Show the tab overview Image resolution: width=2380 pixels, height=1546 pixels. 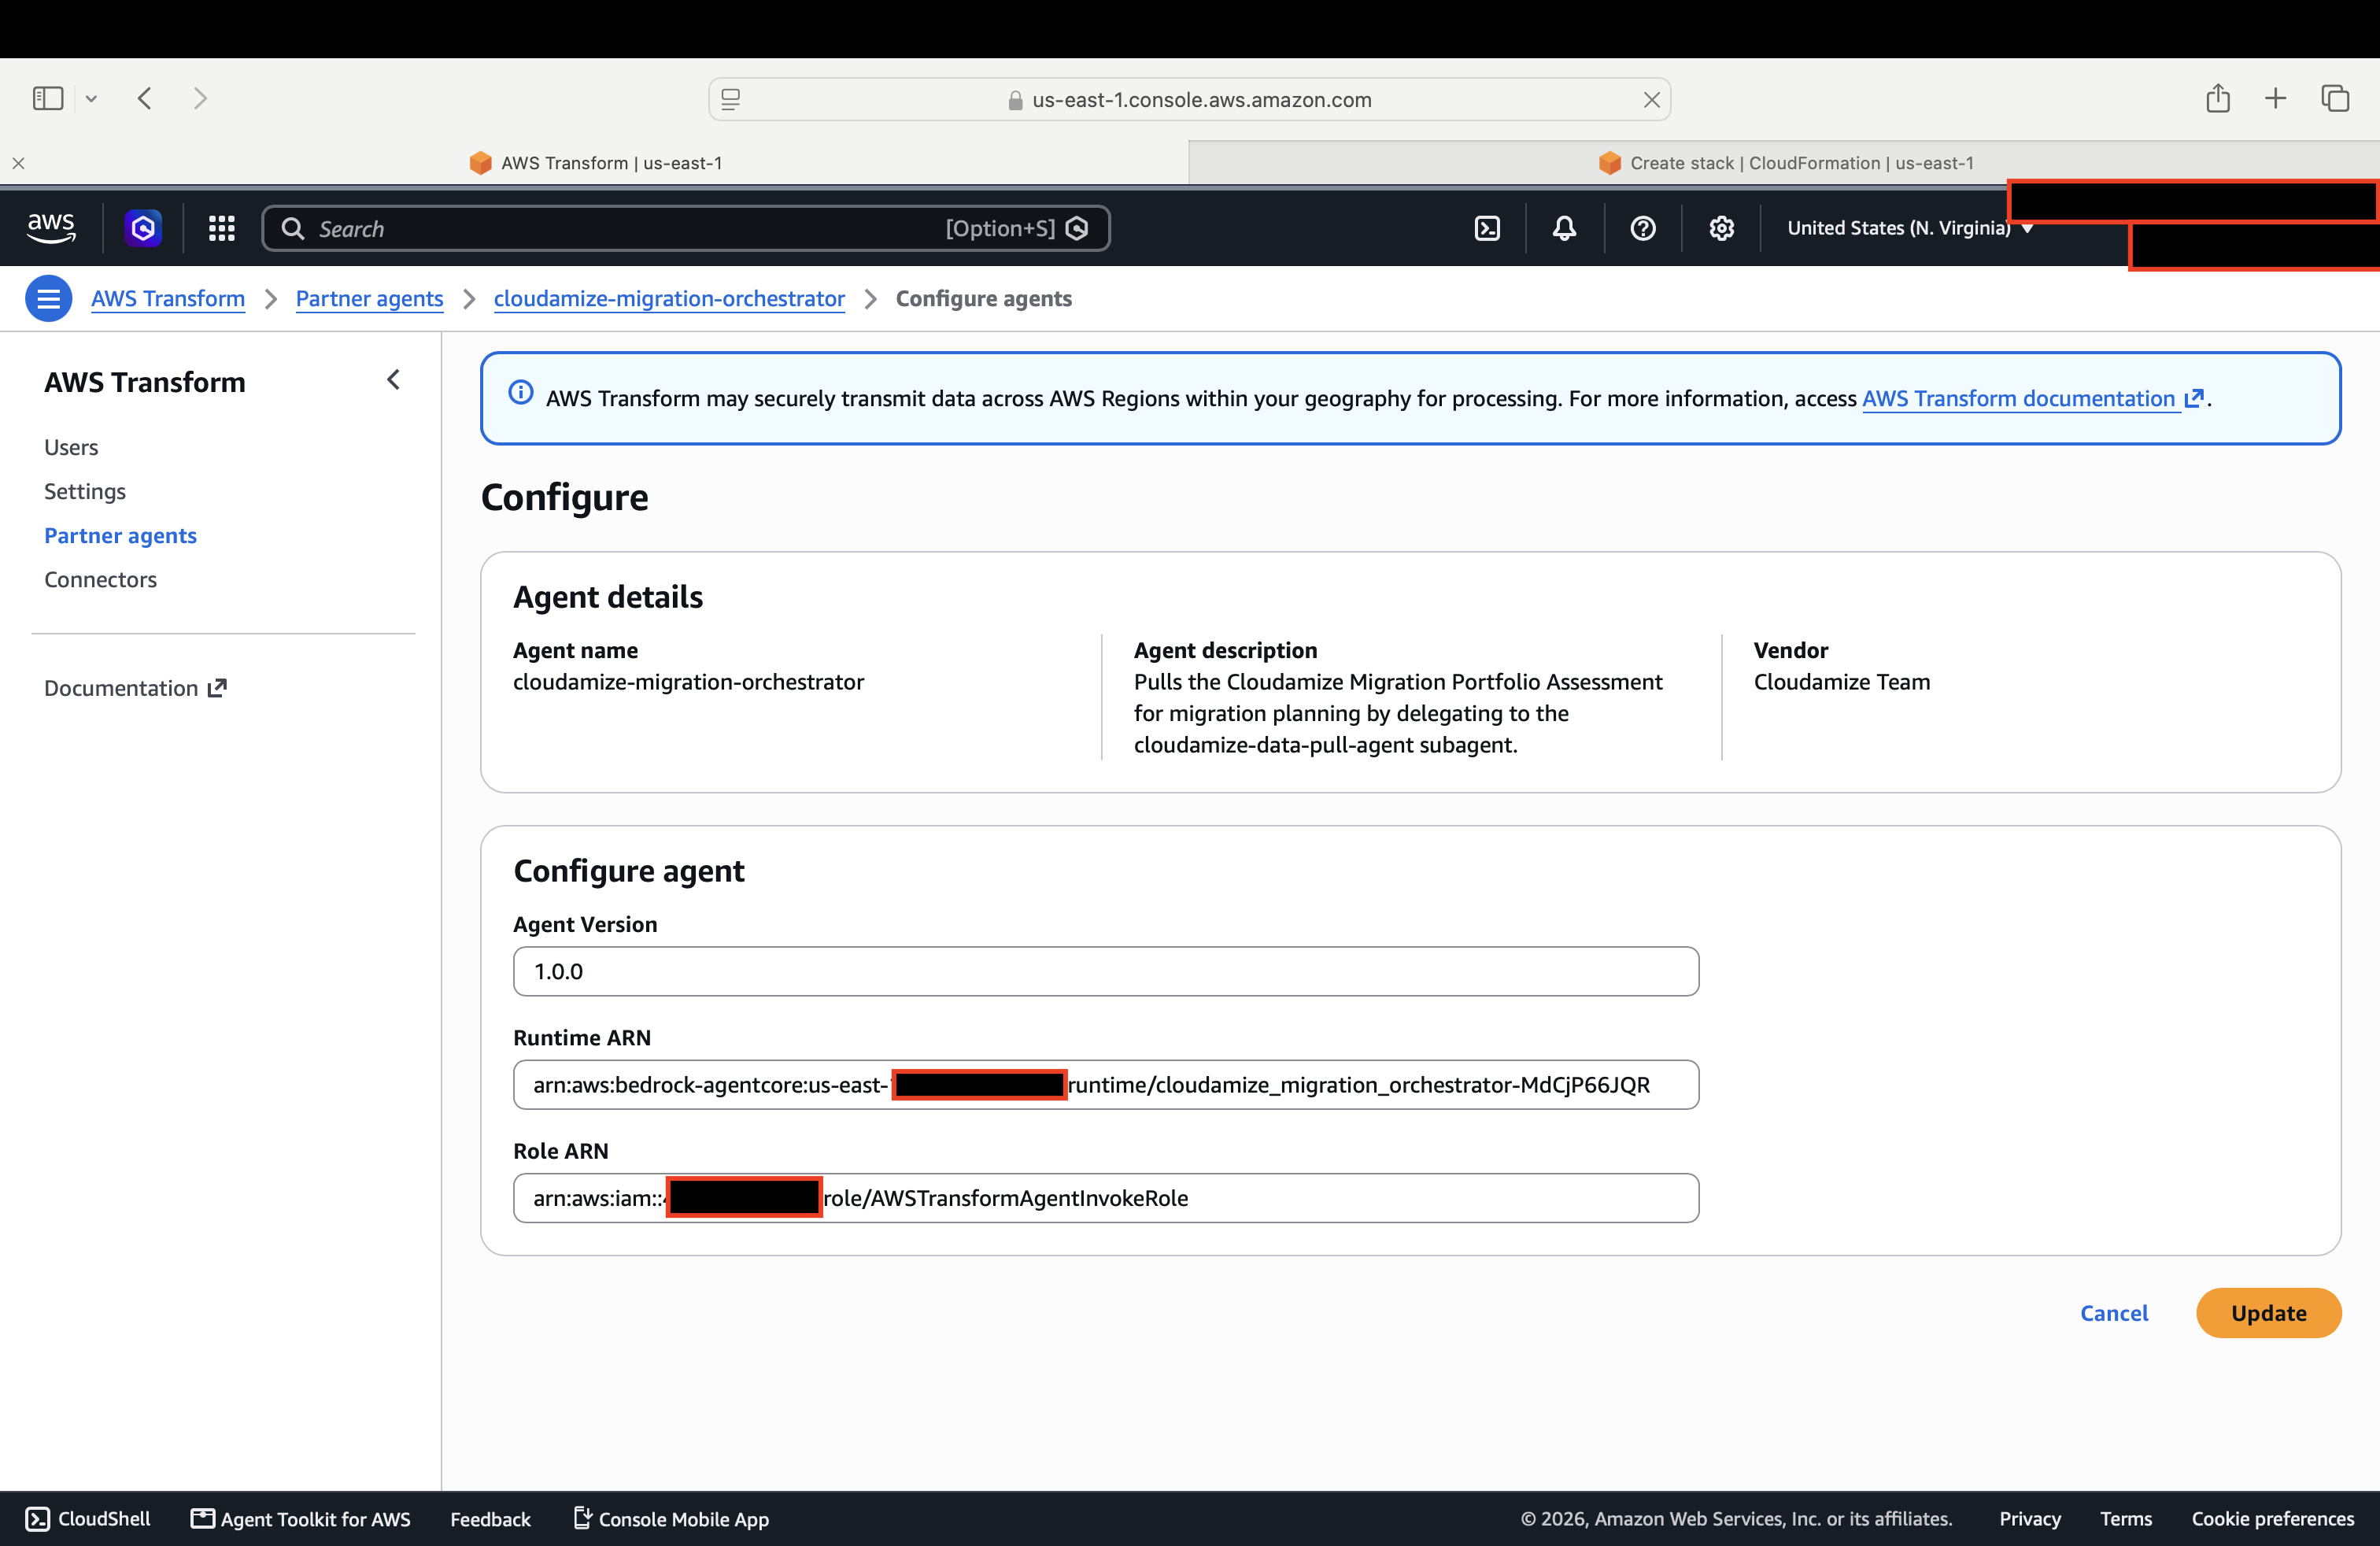point(2335,98)
